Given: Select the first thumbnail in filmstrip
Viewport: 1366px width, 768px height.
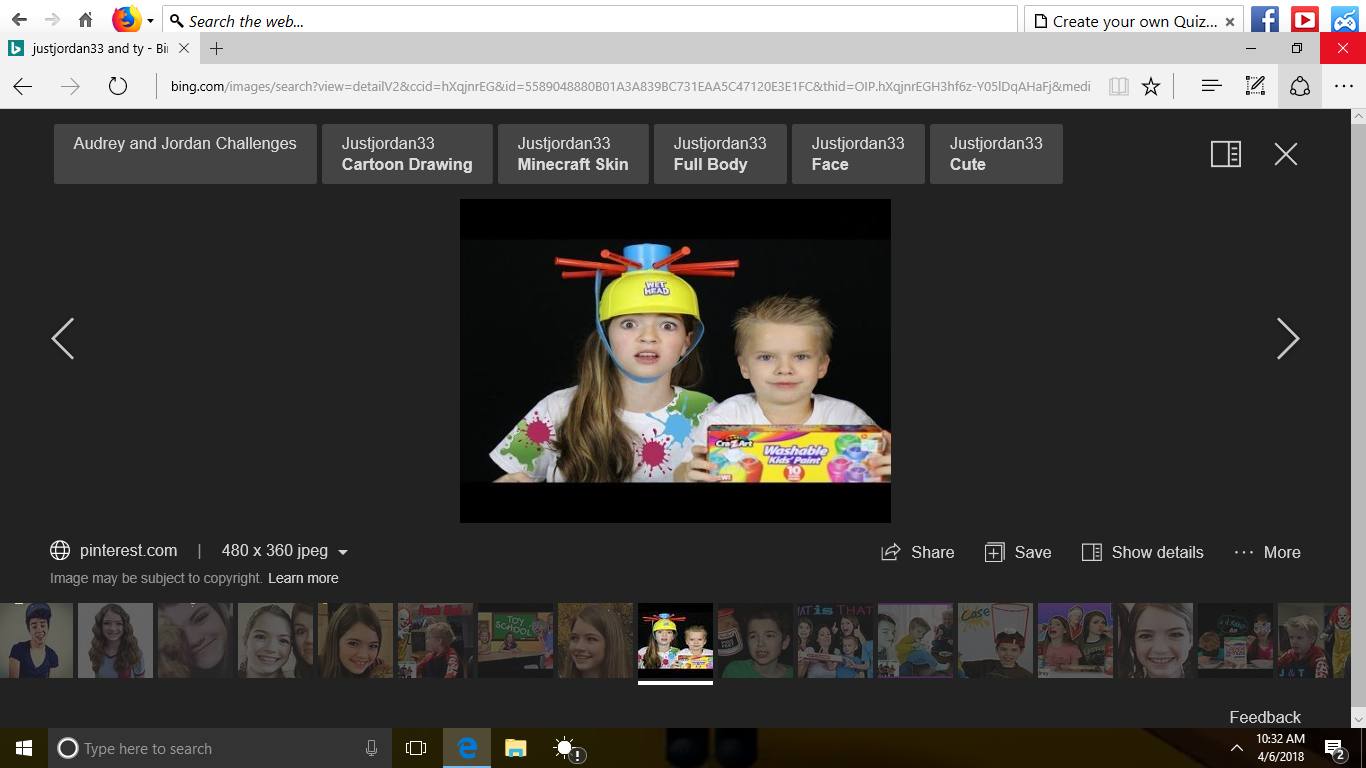Looking at the screenshot, I should (36, 640).
